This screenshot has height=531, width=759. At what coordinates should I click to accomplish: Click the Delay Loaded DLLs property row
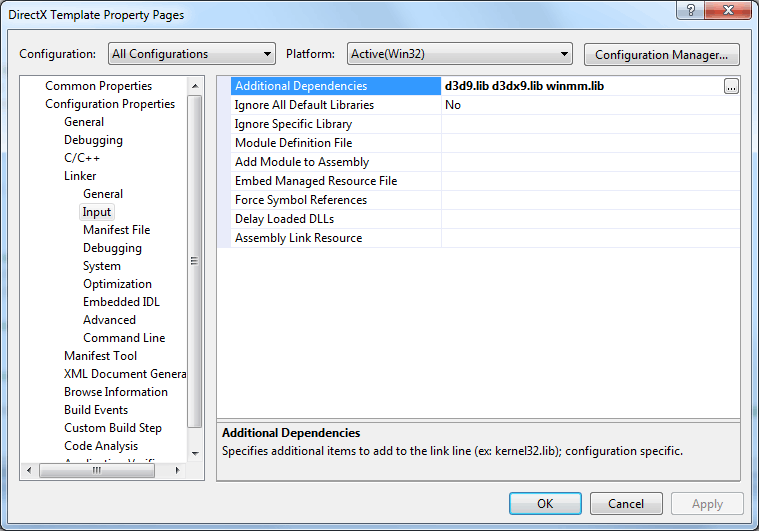point(479,219)
